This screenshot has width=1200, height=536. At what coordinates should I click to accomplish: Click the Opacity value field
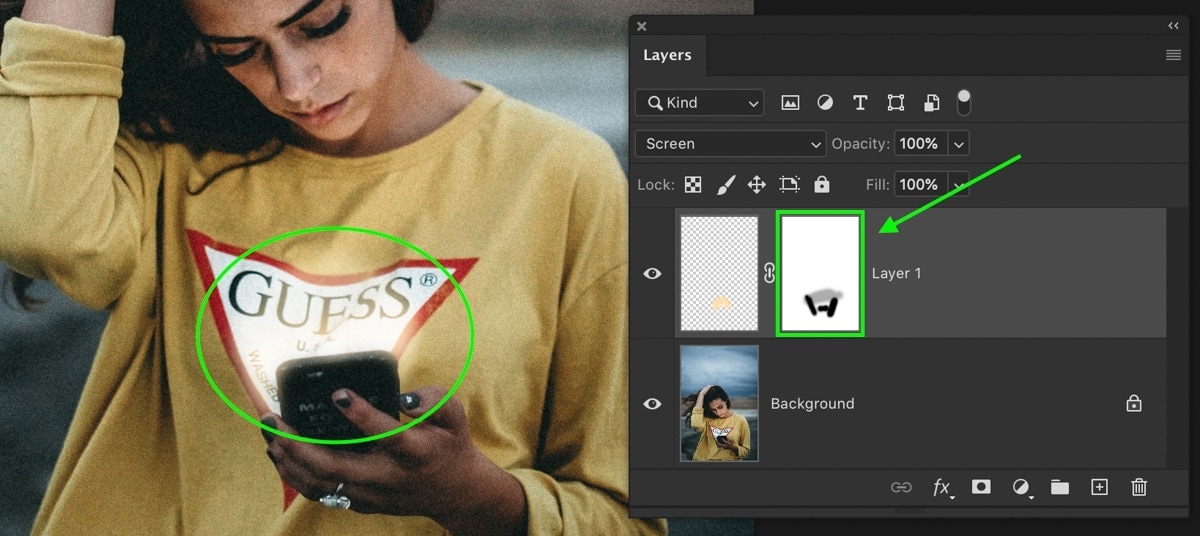point(918,143)
